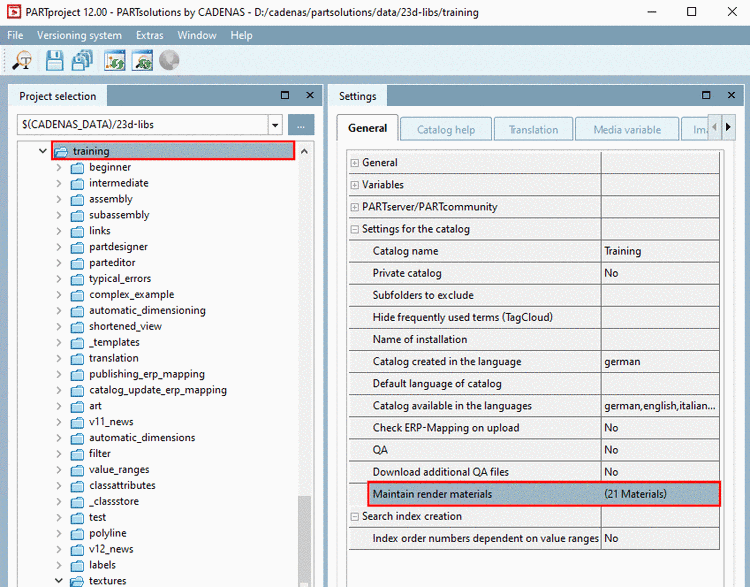Click the browse button beside path field
Image resolution: width=750 pixels, height=587 pixels.
[301, 125]
